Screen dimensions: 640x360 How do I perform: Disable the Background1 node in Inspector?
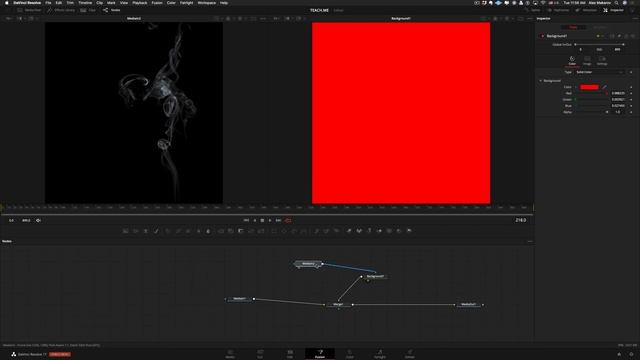pos(542,36)
